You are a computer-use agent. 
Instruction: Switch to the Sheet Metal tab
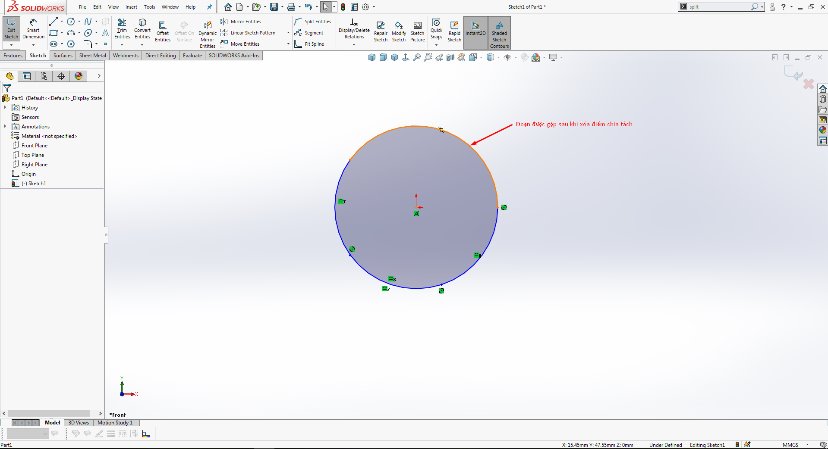coord(92,56)
